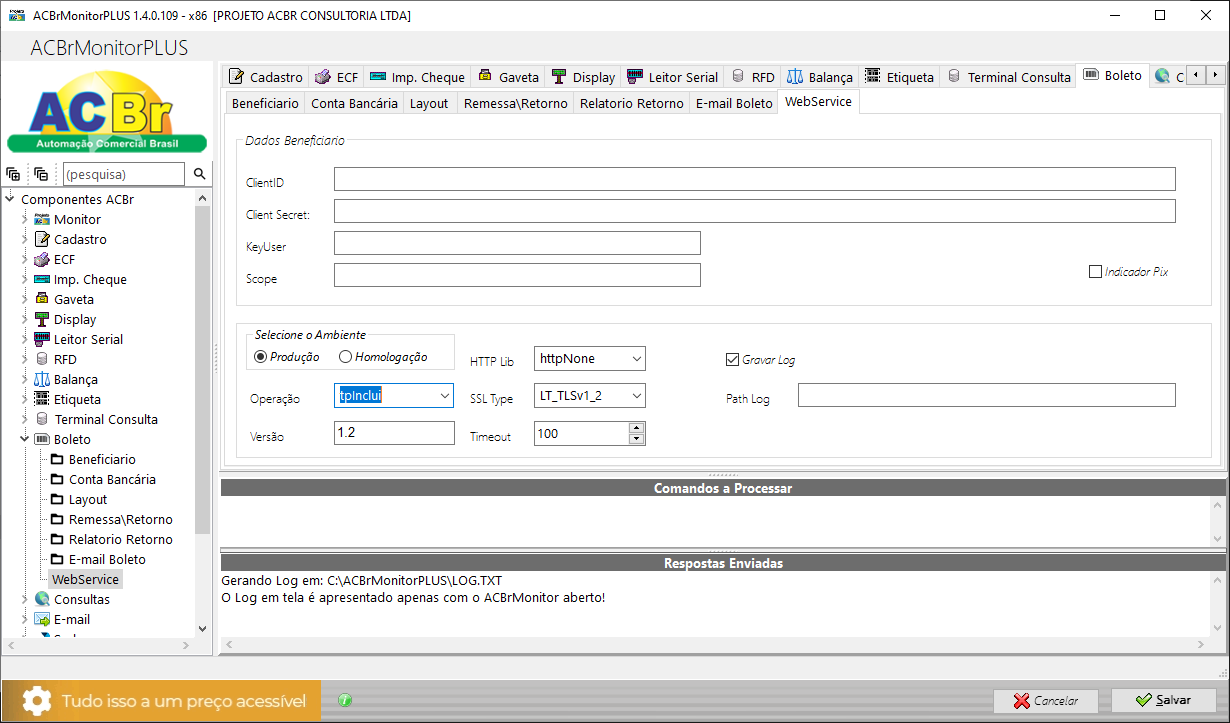
Task: Click the Versão field showing 1.2
Action: pos(394,433)
